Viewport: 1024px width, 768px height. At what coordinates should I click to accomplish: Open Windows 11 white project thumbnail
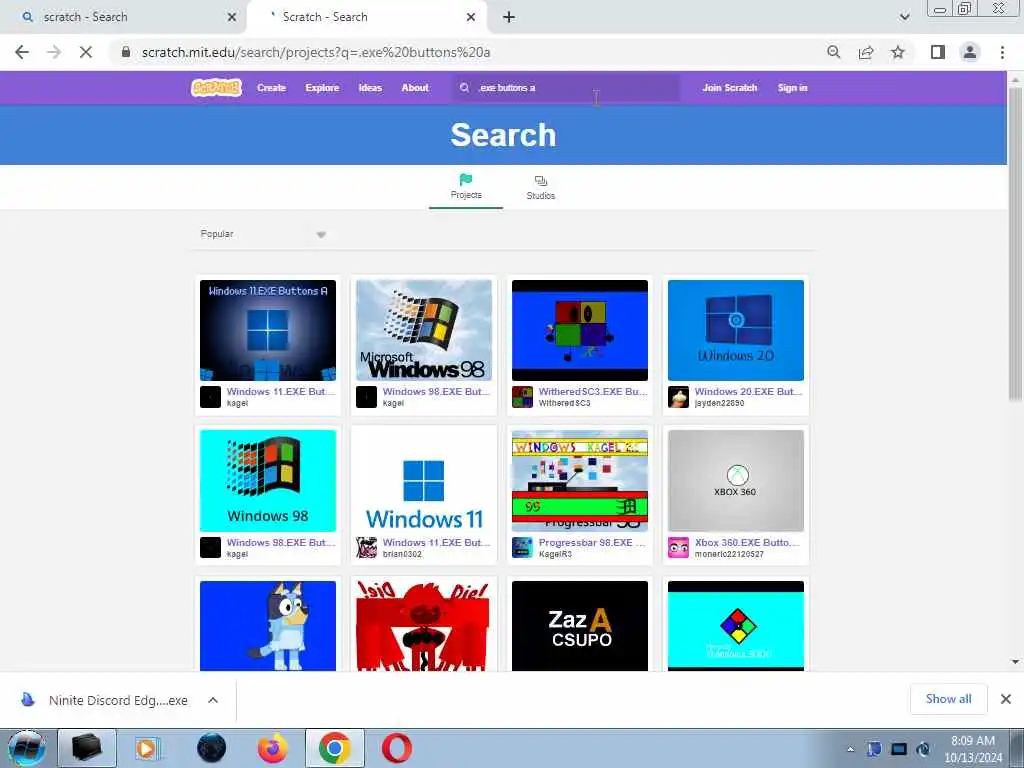(424, 481)
